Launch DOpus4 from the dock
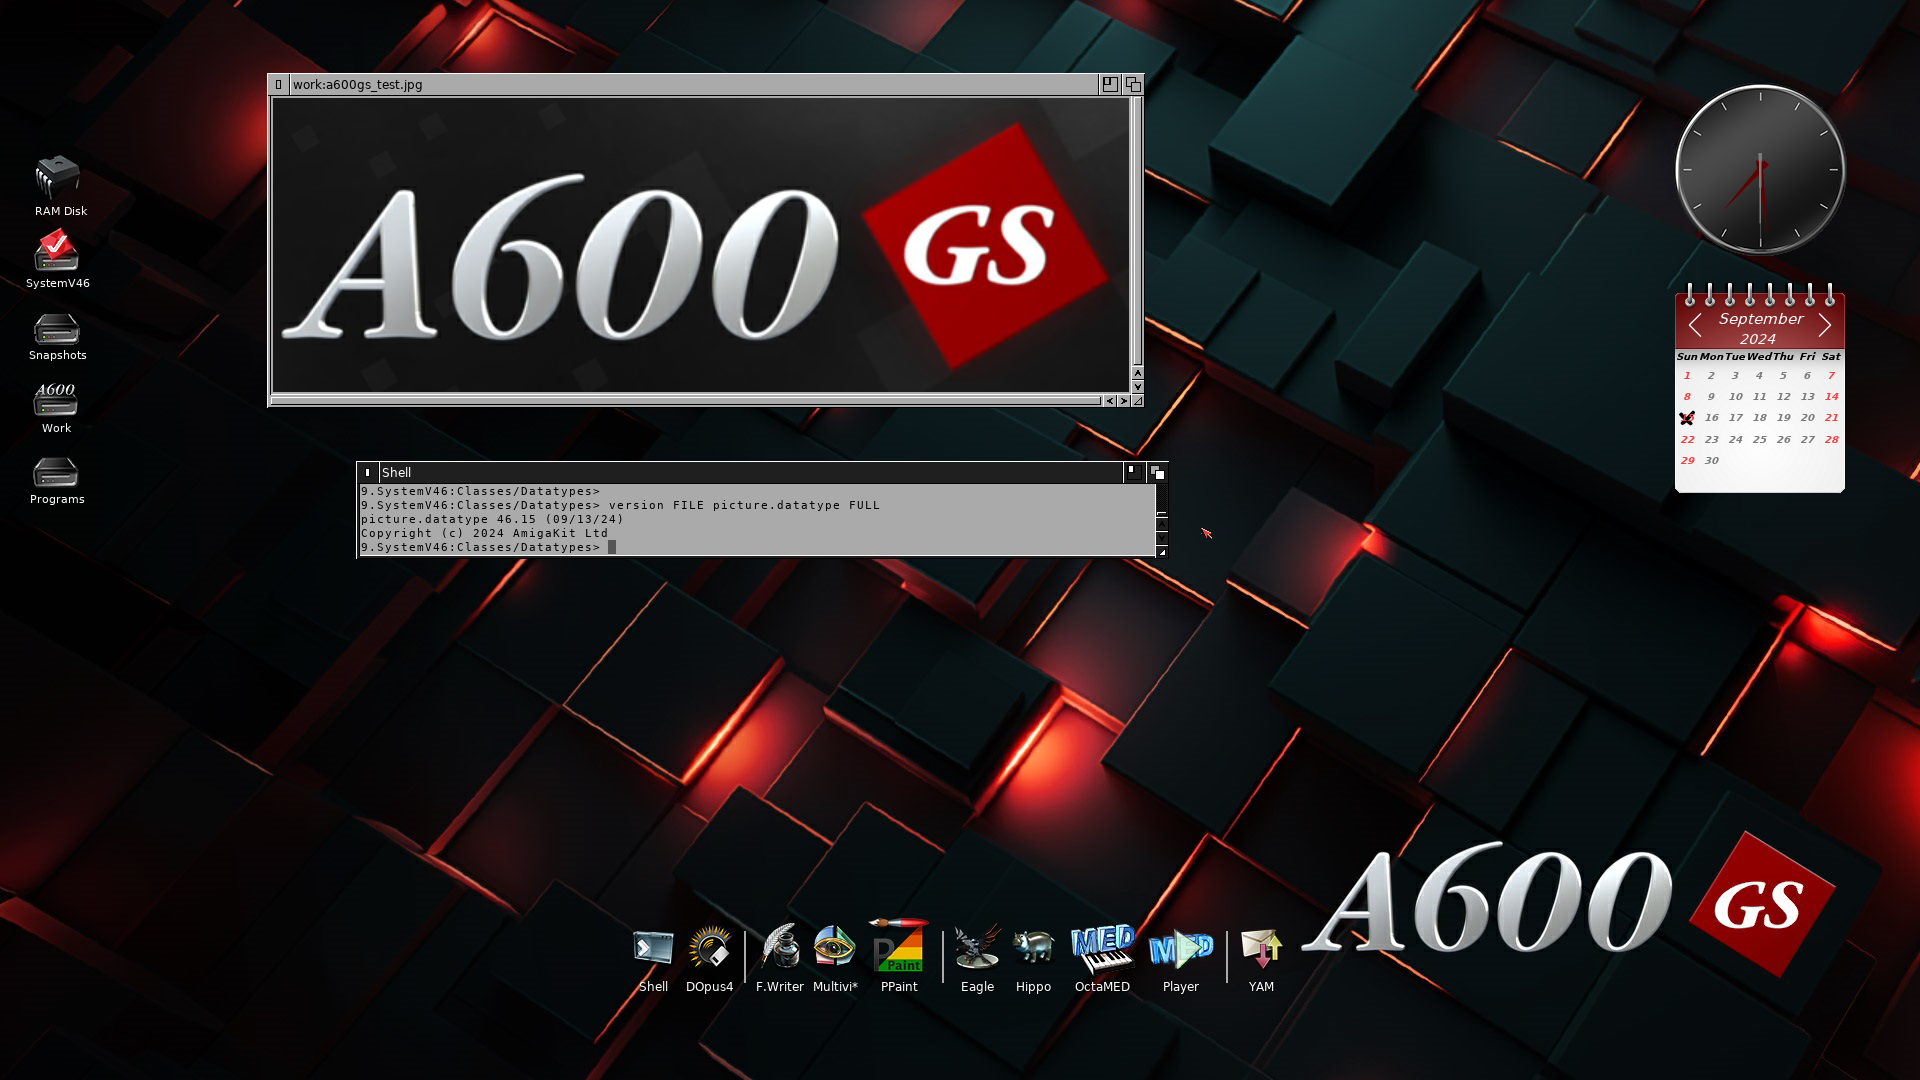This screenshot has height=1080, width=1920. click(710, 959)
